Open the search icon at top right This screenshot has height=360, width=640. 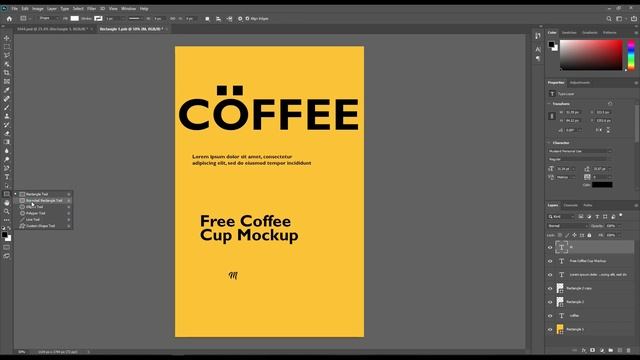(x=609, y=19)
